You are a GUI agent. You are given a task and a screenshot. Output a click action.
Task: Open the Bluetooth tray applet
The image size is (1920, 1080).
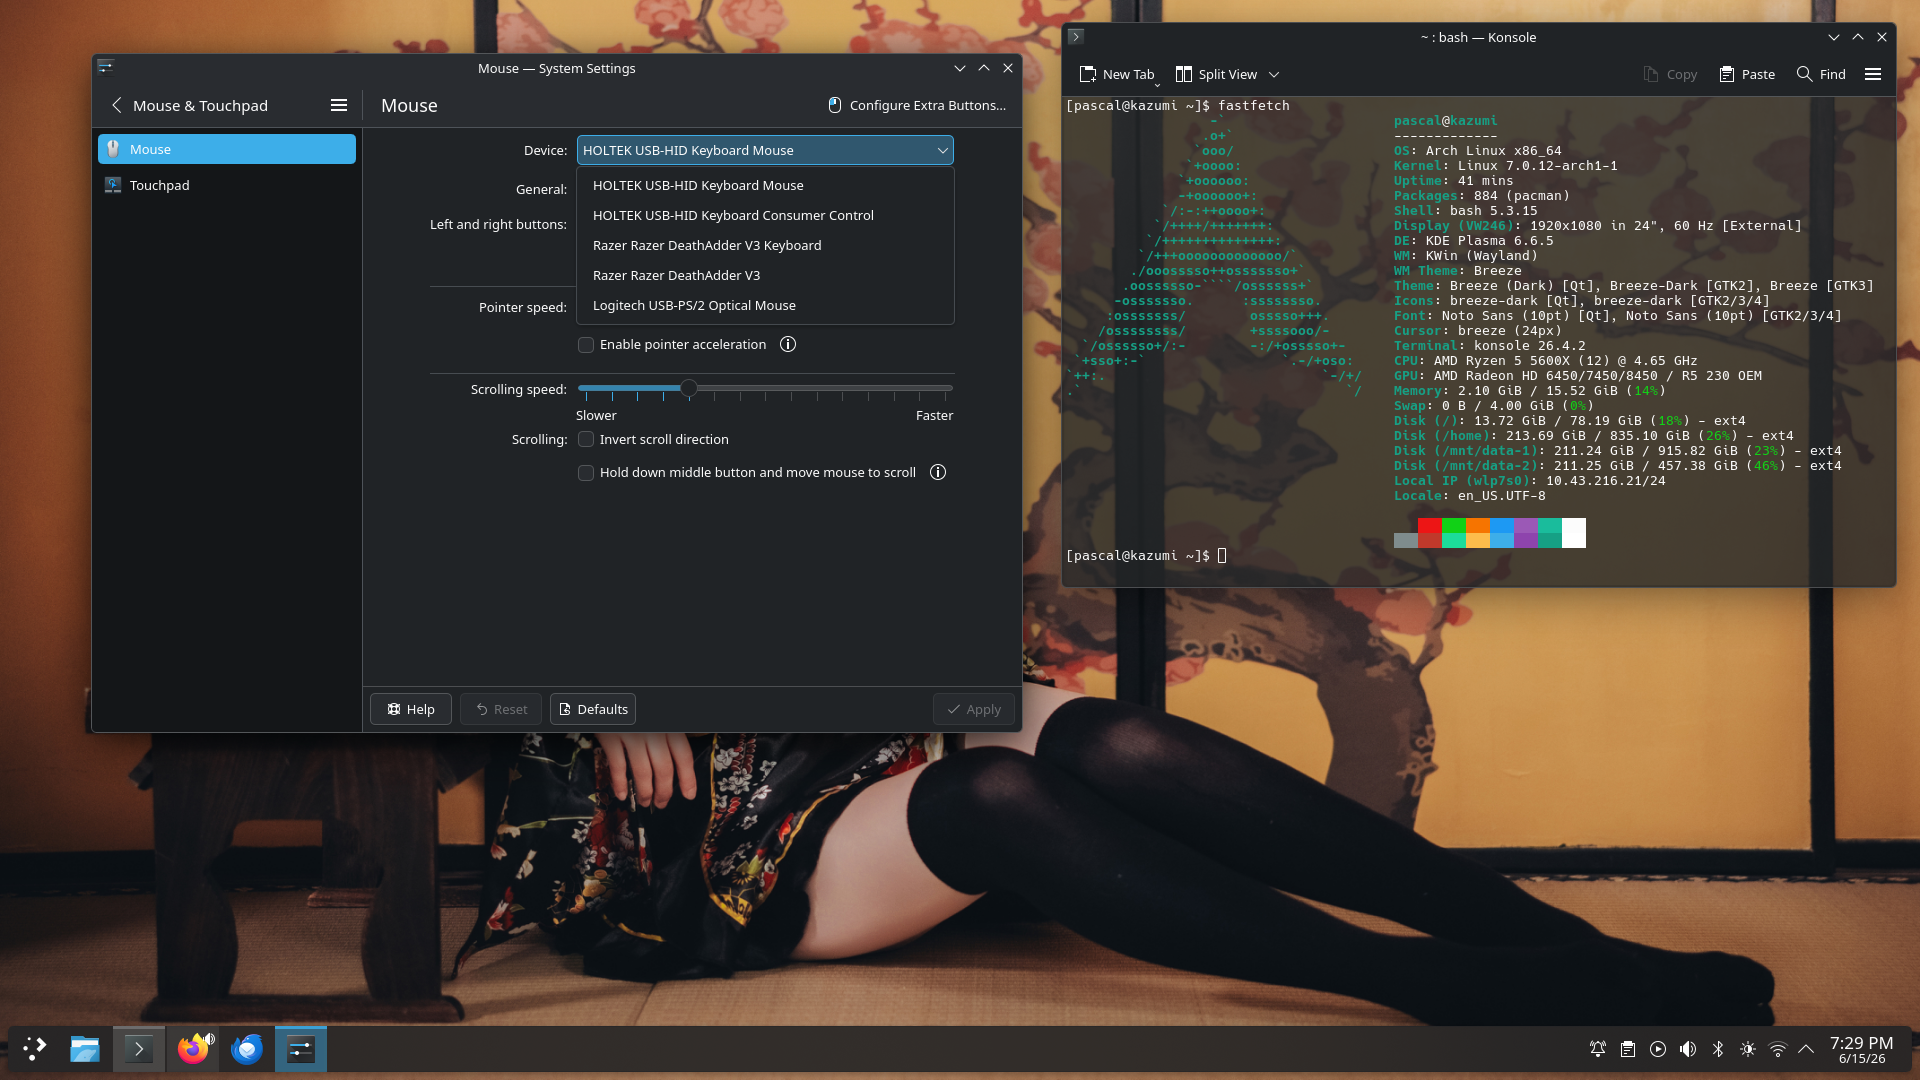pos(1718,1049)
